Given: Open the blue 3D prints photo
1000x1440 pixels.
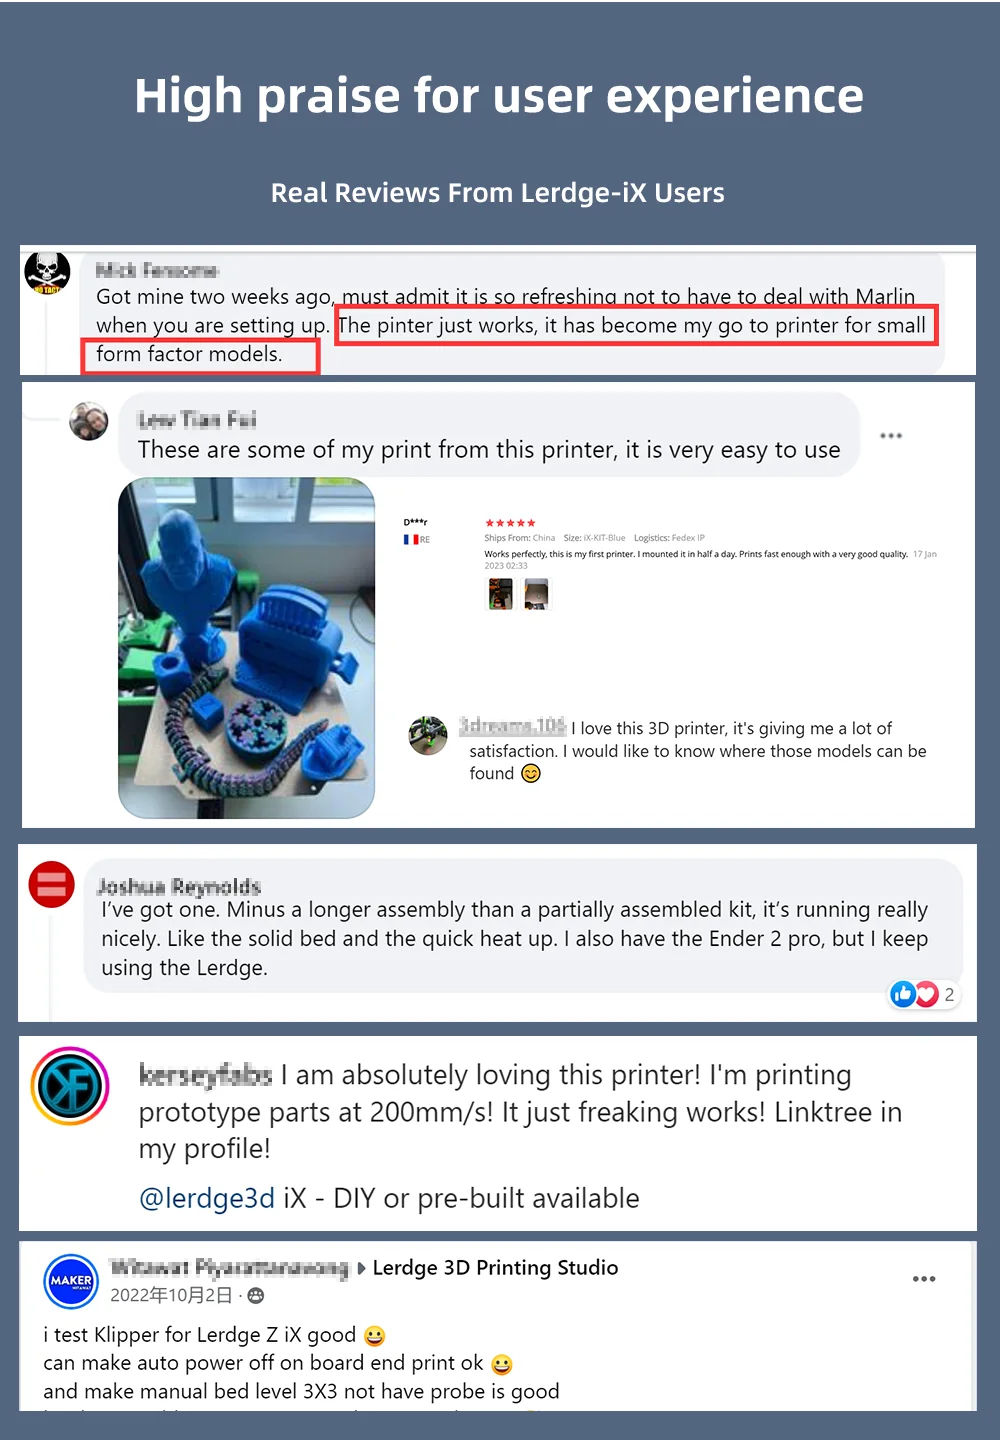Looking at the screenshot, I should (x=247, y=648).
